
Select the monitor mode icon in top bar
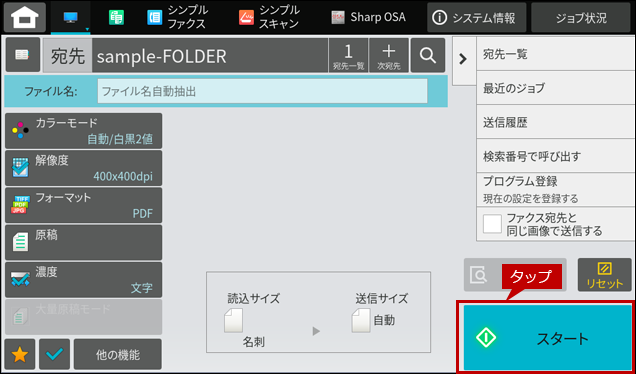71,17
